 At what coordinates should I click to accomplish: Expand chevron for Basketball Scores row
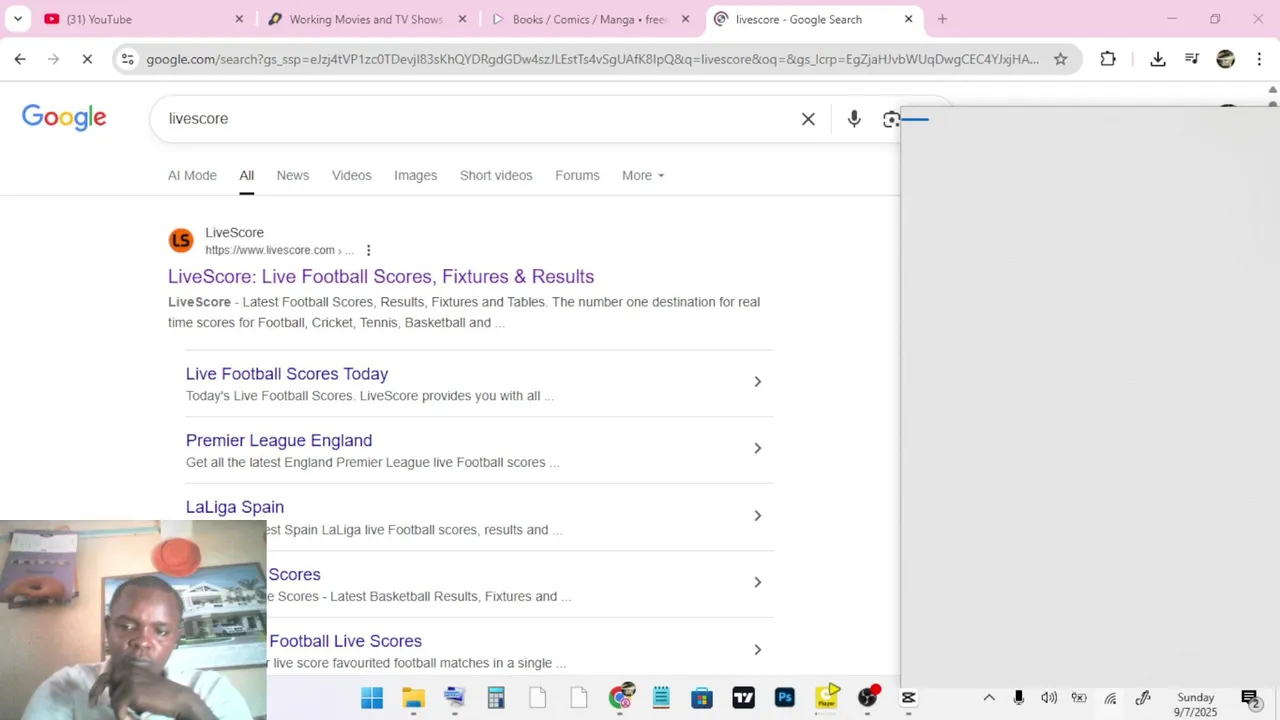757,582
